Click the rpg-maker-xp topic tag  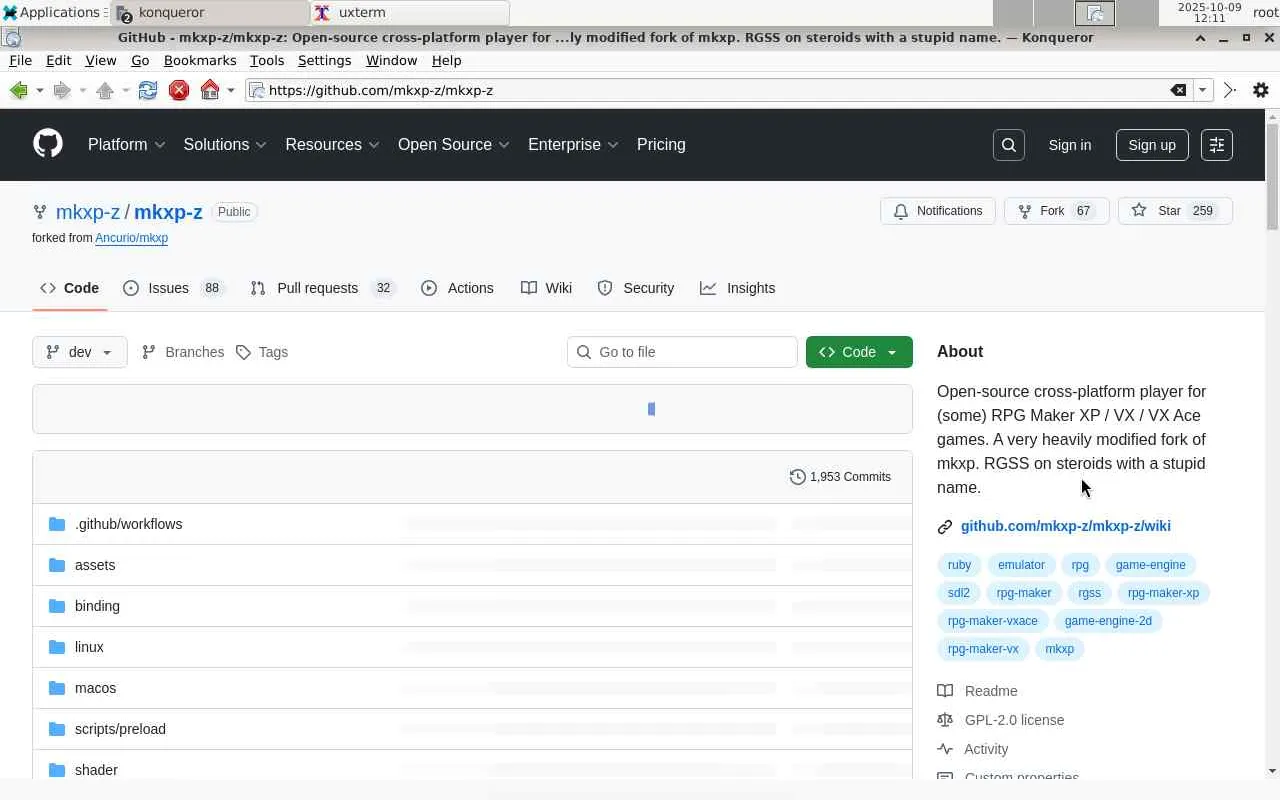click(x=1163, y=593)
